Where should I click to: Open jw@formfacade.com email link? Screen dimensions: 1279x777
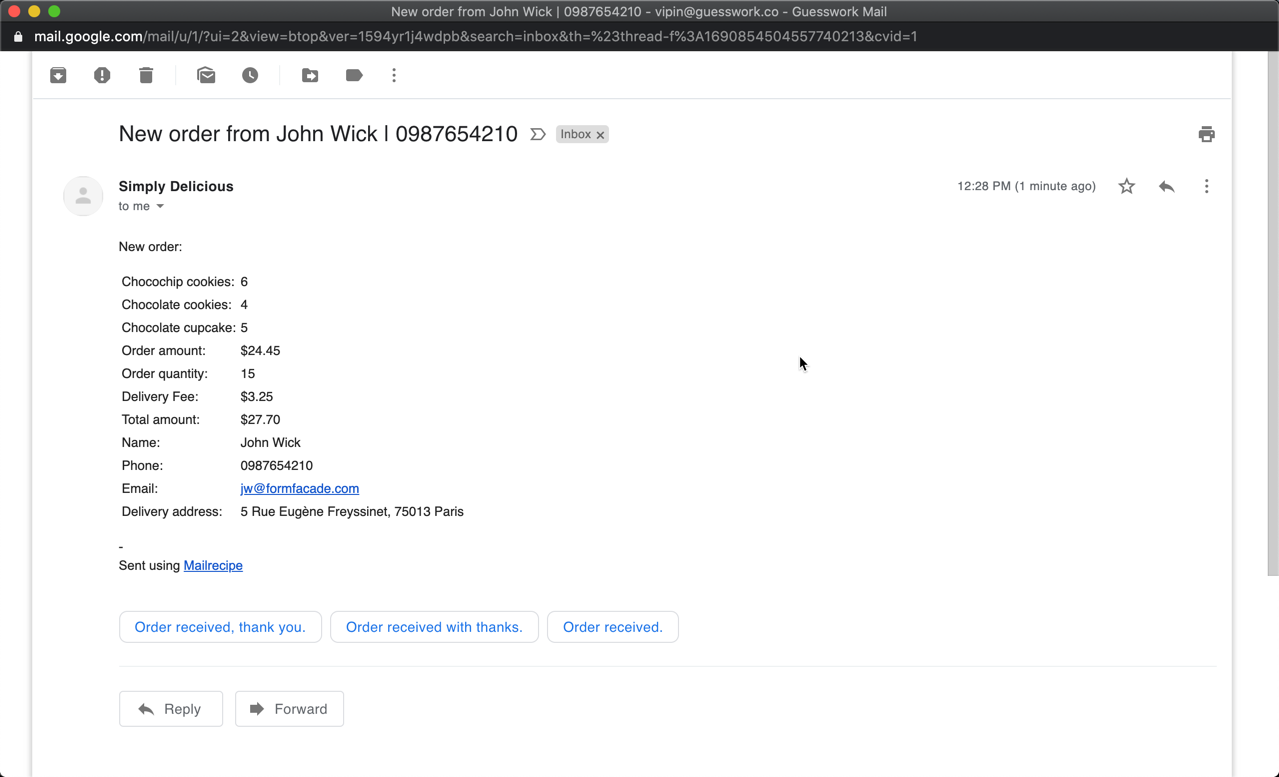click(x=299, y=488)
